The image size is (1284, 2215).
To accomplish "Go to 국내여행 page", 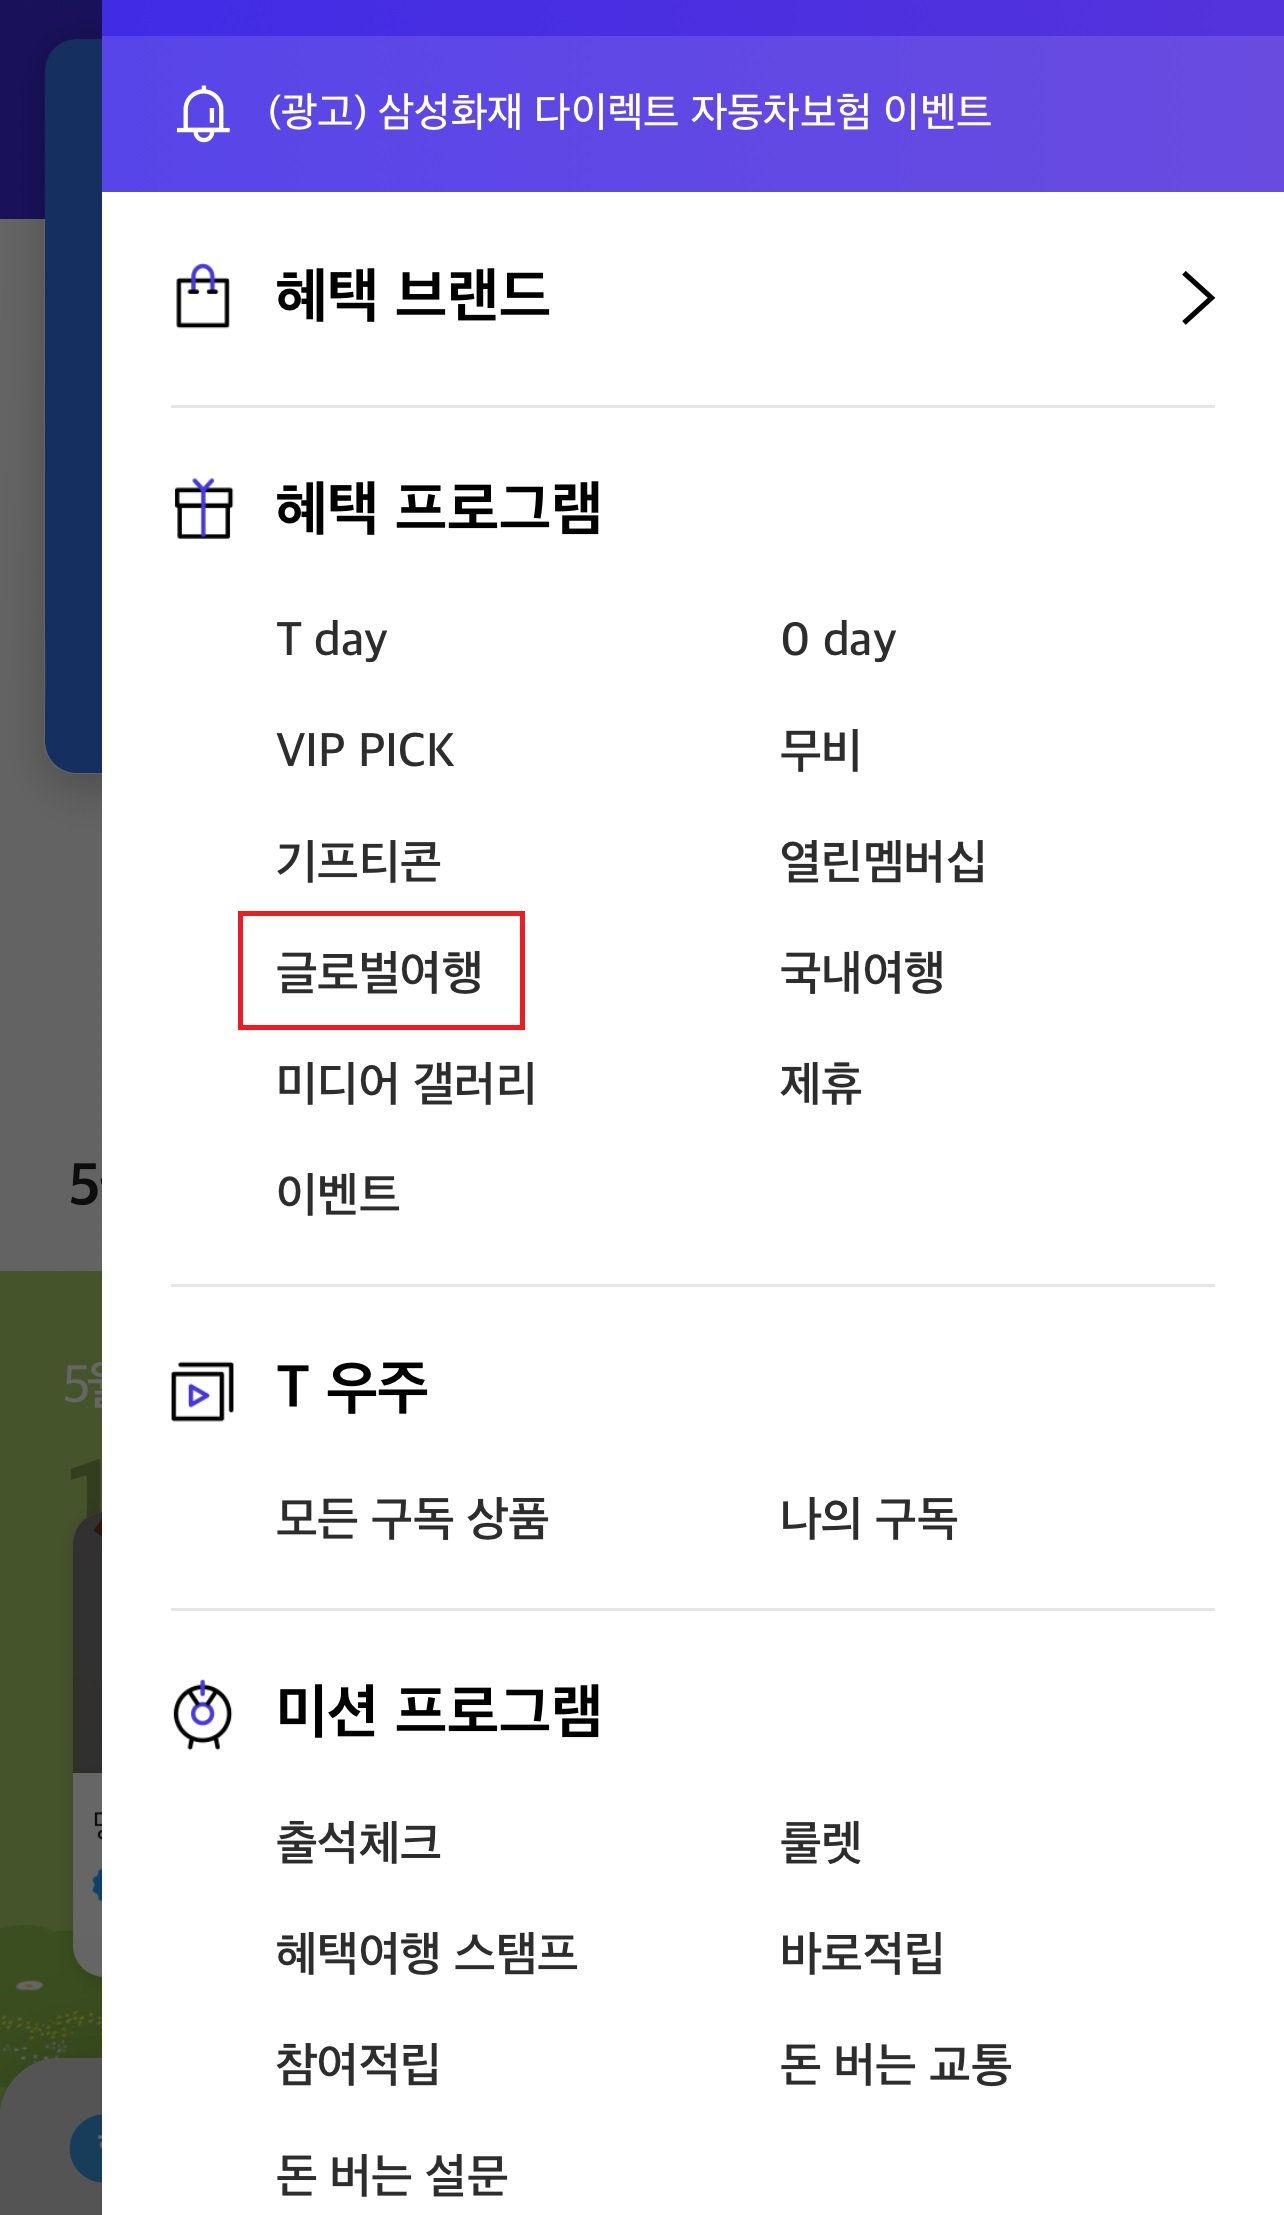I will coord(862,972).
